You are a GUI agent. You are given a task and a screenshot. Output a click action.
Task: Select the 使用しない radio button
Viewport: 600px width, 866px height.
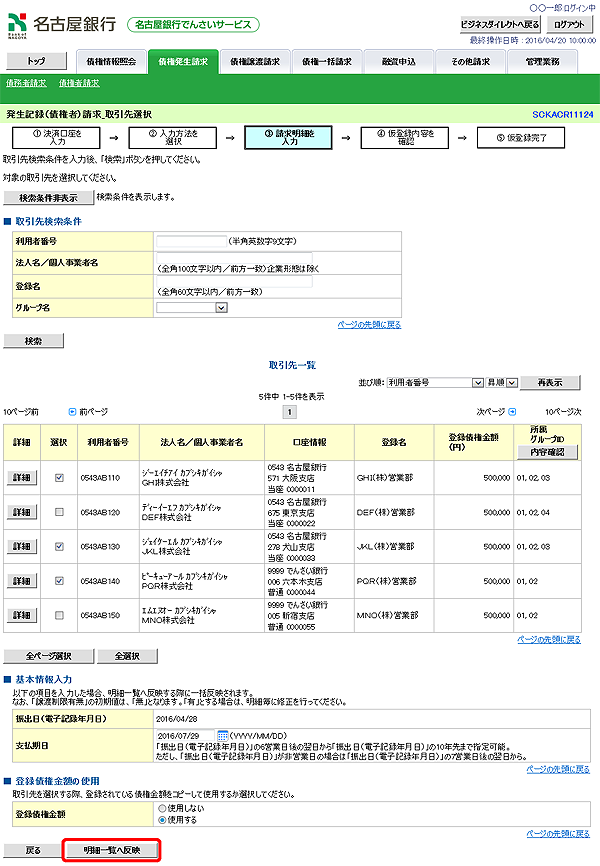[x=162, y=808]
